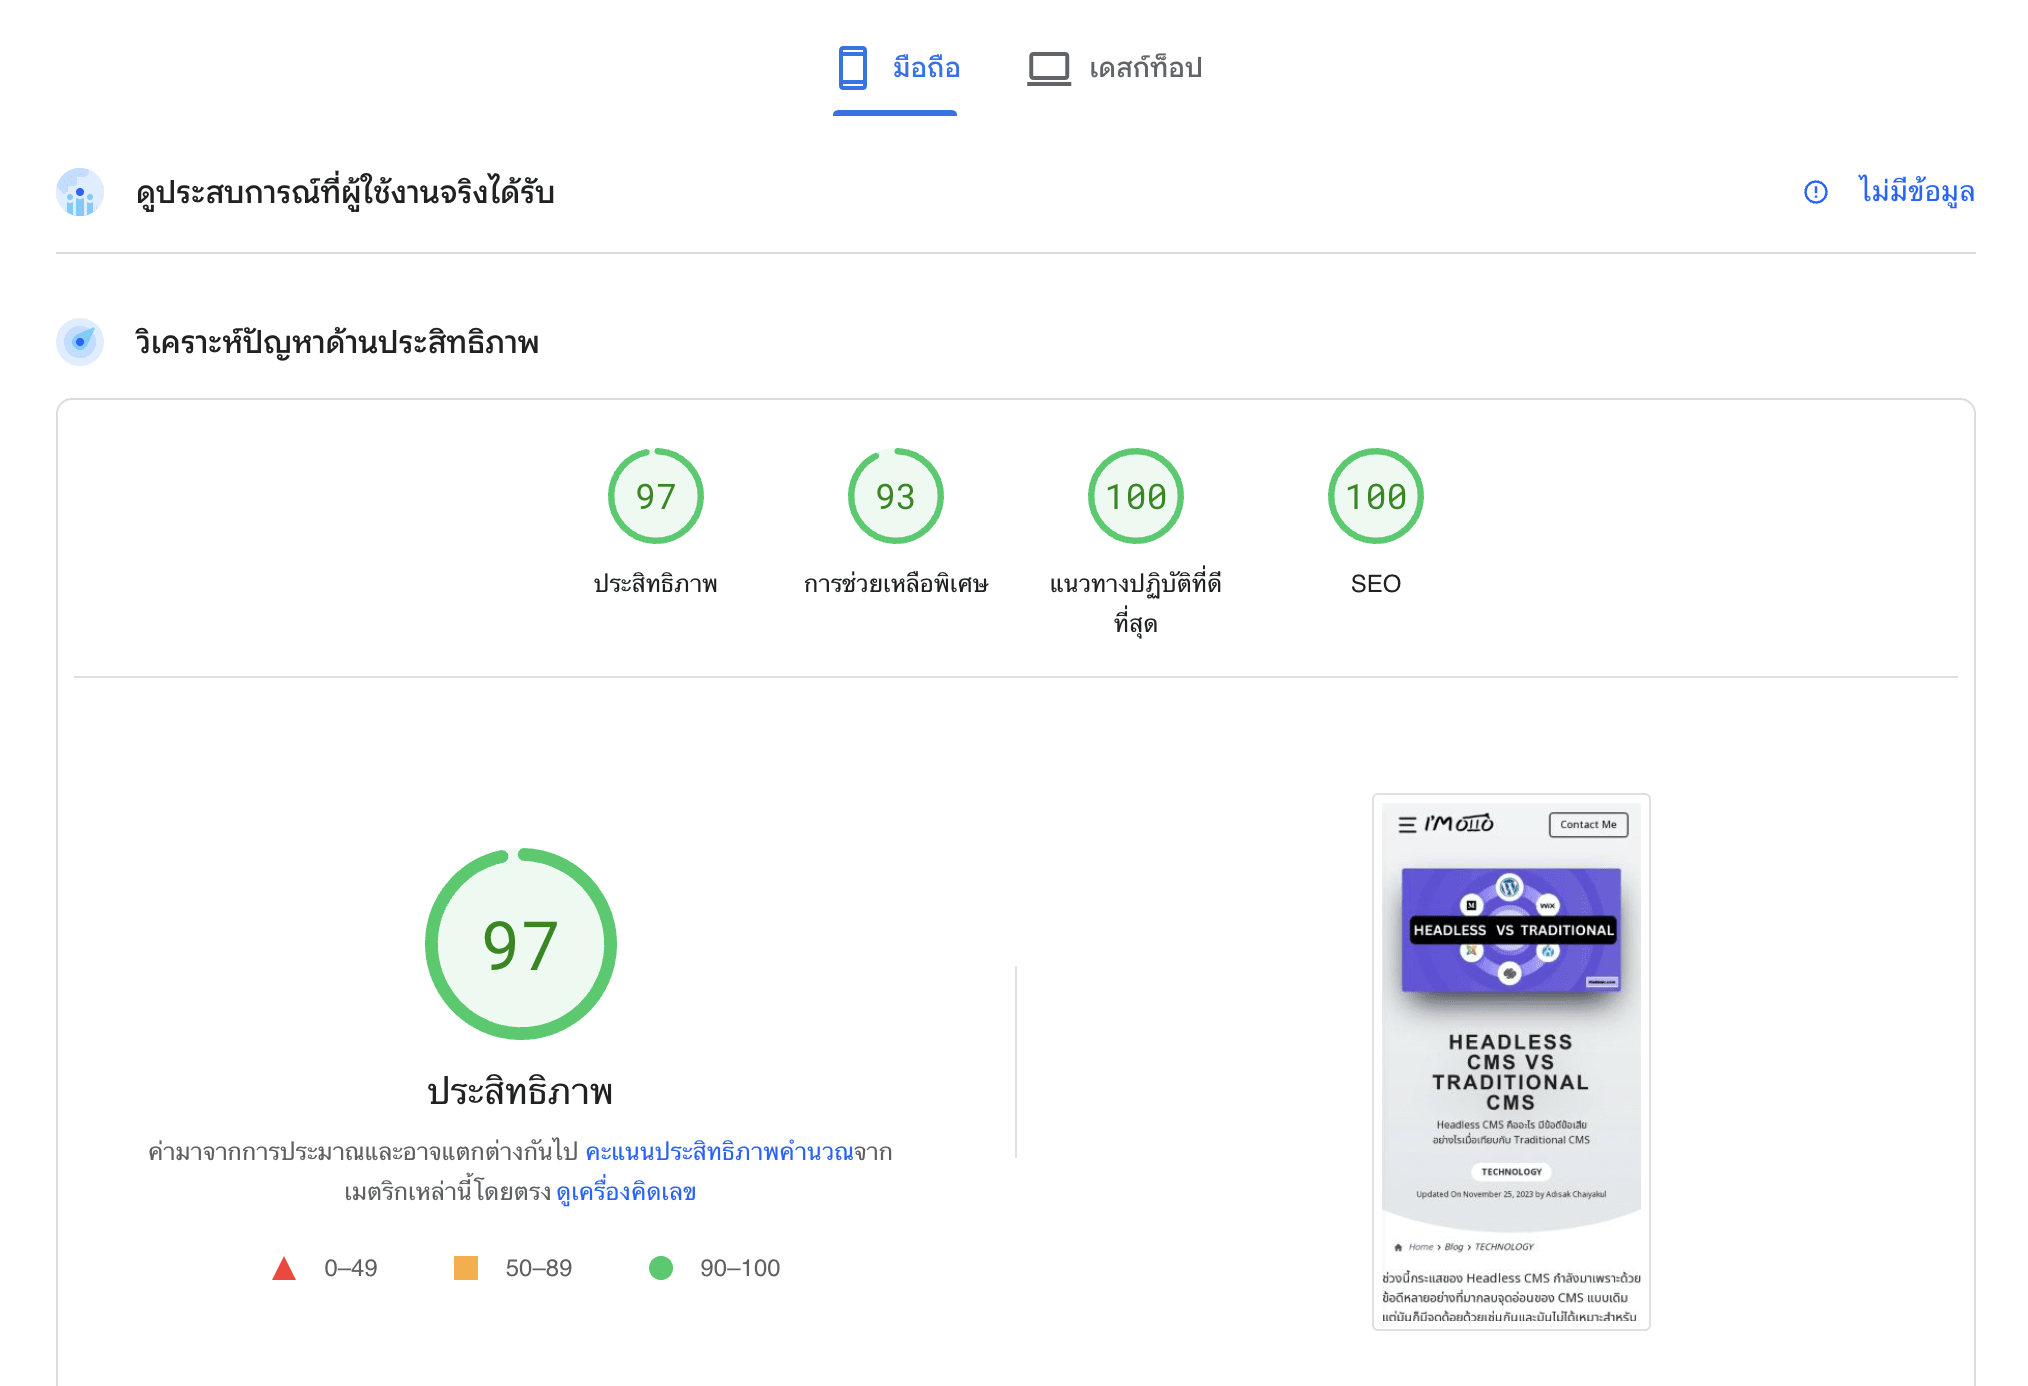Image resolution: width=2028 pixels, height=1386 pixels.
Task: Select the 100 best practices score gauge
Action: click(x=1136, y=497)
